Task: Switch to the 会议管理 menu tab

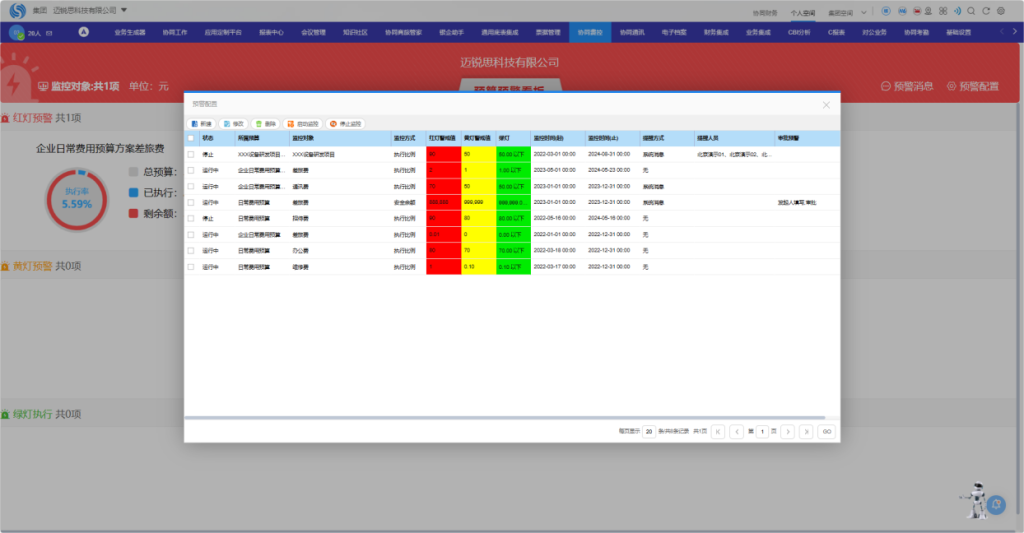Action: coord(313,32)
